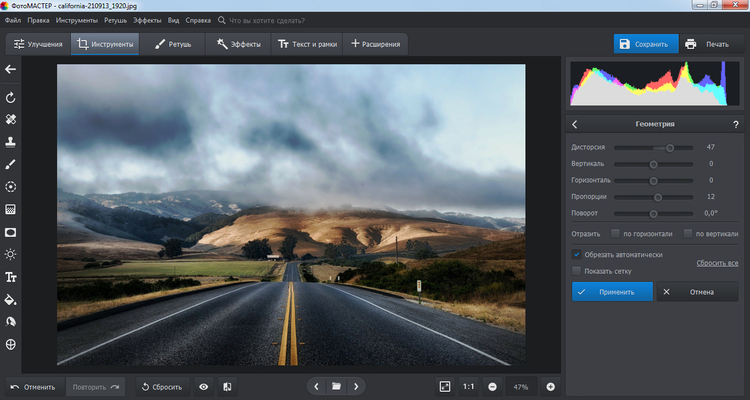Click the fit-to-screen icon in bottom bar
Viewport: 750px width, 400px height.
pos(445,386)
